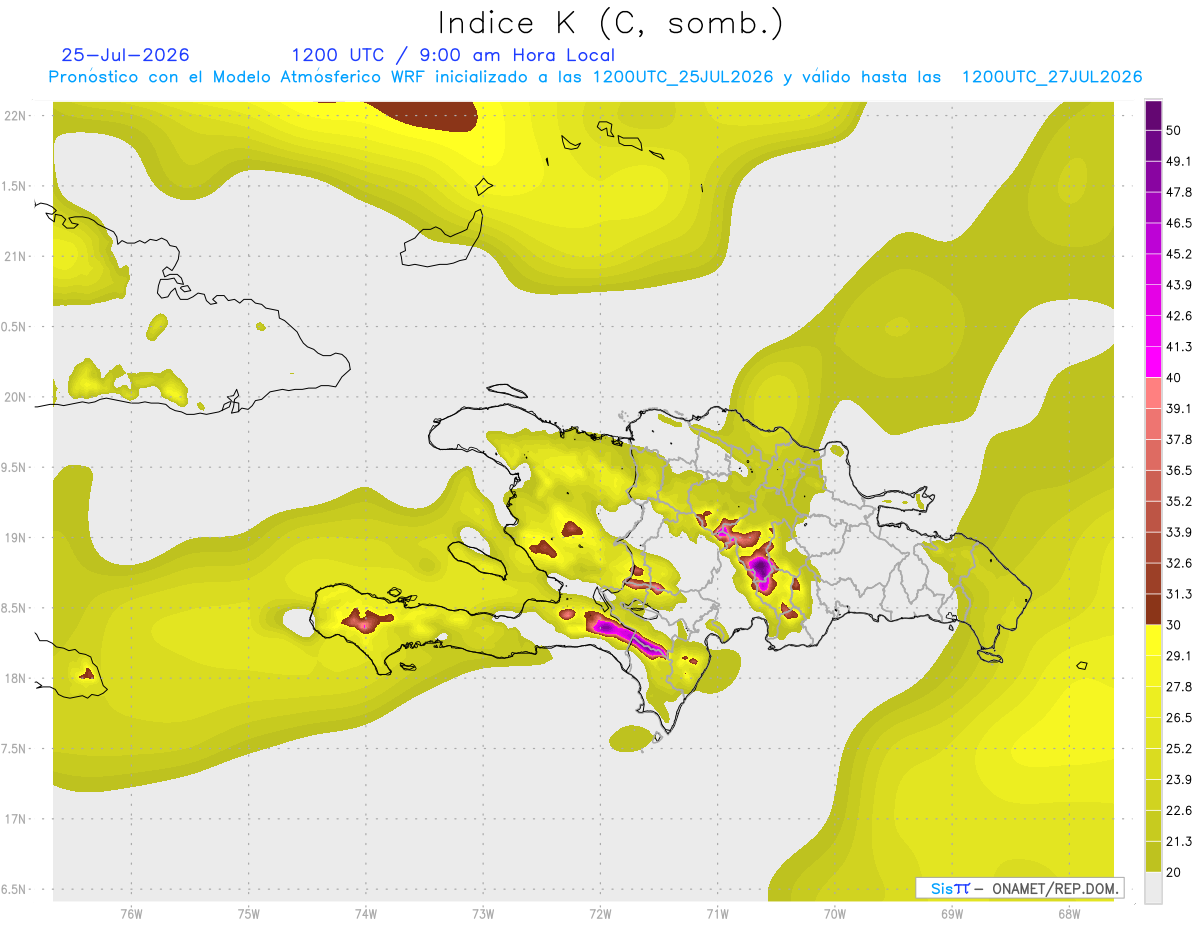
Task: Click the longitude label "71W"
Action: click(x=717, y=914)
